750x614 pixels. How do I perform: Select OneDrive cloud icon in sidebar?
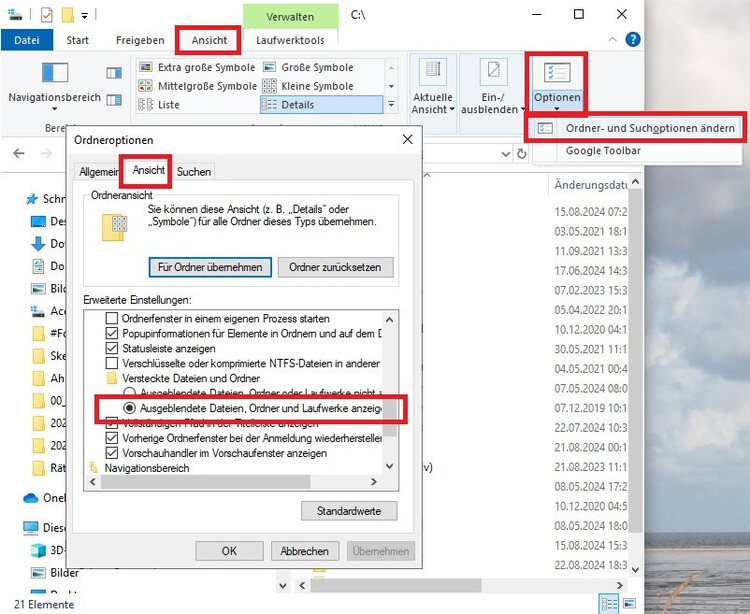[x=31, y=498]
